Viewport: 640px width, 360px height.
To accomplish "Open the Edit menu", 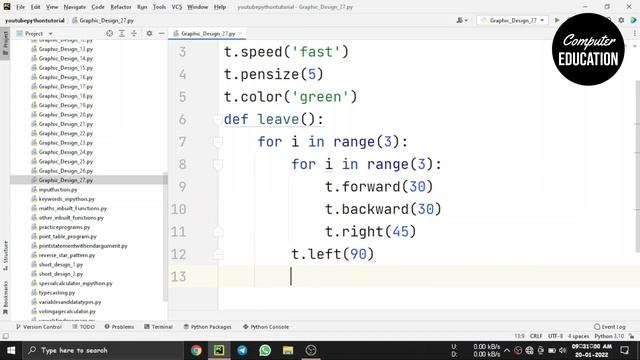I will pyautogui.click(x=36, y=7).
